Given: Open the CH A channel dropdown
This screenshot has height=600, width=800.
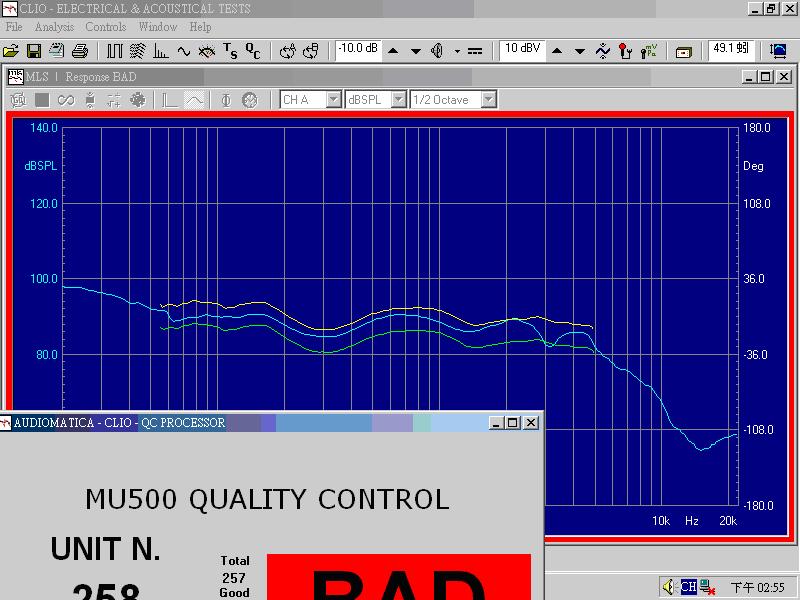Looking at the screenshot, I should 334,99.
